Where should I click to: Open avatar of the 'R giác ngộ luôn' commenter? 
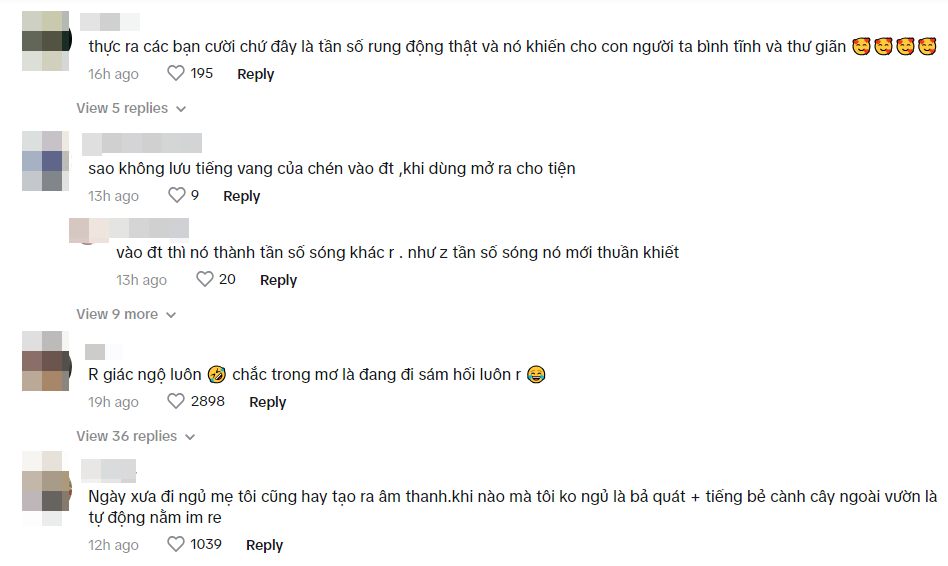point(47,361)
